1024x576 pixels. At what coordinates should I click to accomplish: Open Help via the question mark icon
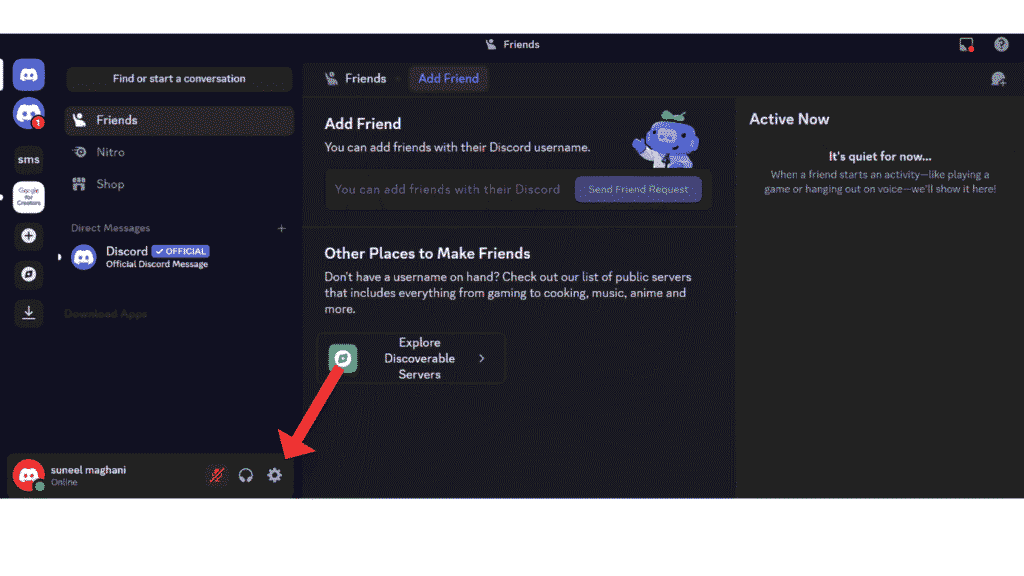click(1001, 44)
